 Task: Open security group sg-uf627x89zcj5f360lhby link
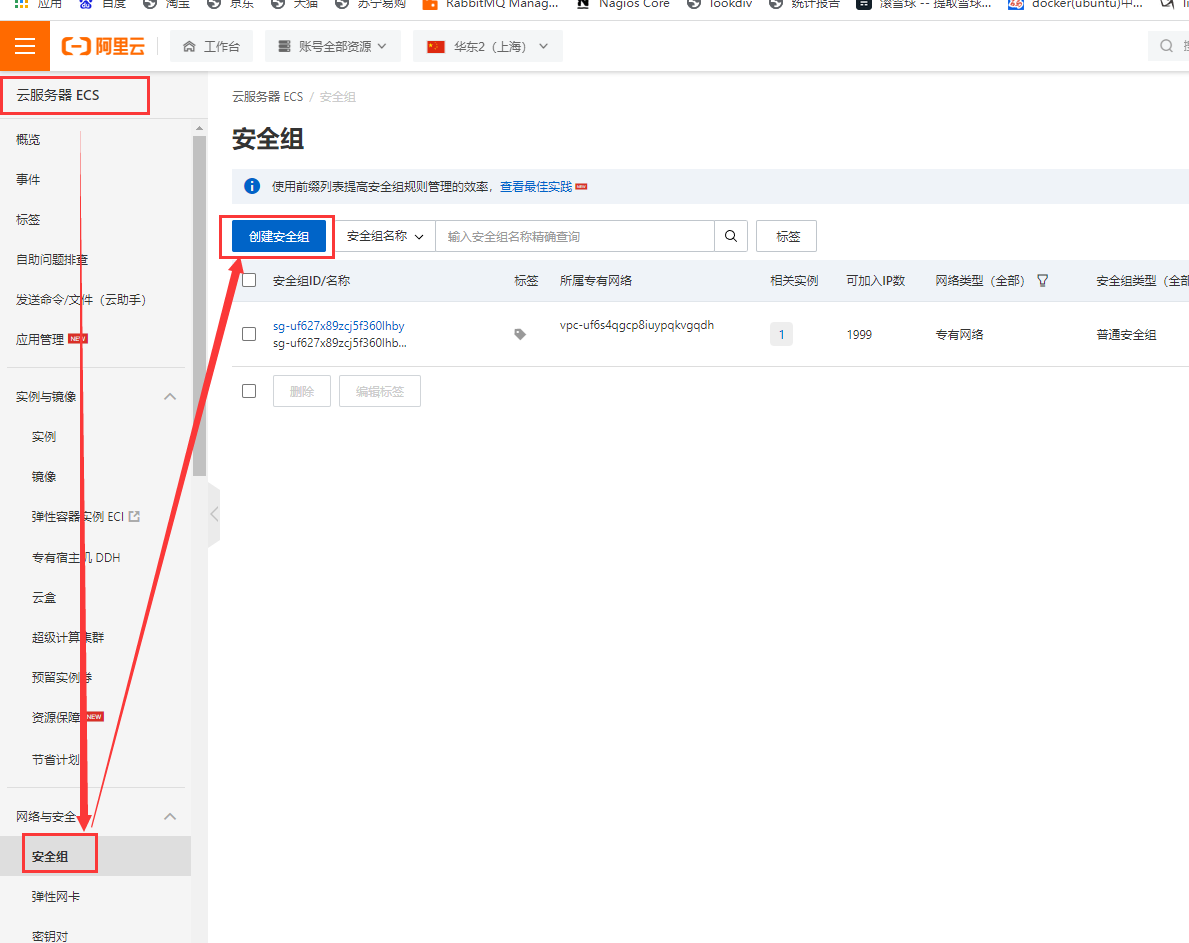tap(339, 326)
